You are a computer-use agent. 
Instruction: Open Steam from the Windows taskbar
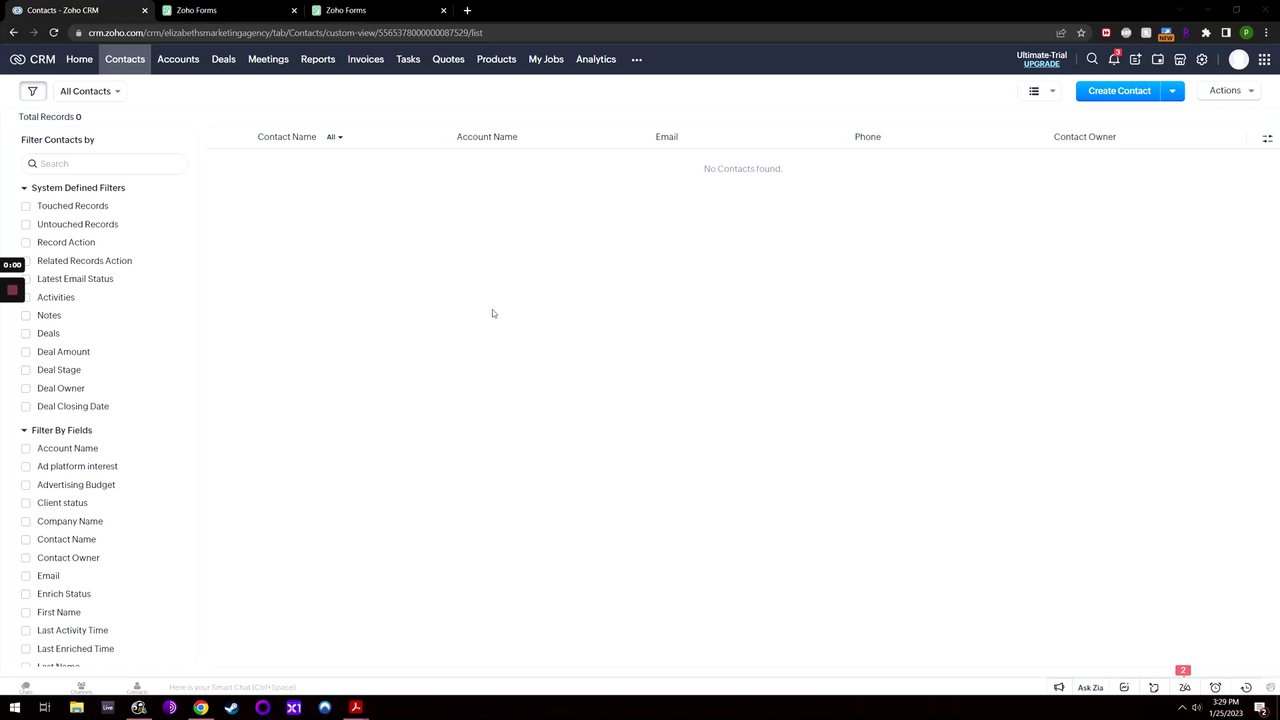point(231,707)
